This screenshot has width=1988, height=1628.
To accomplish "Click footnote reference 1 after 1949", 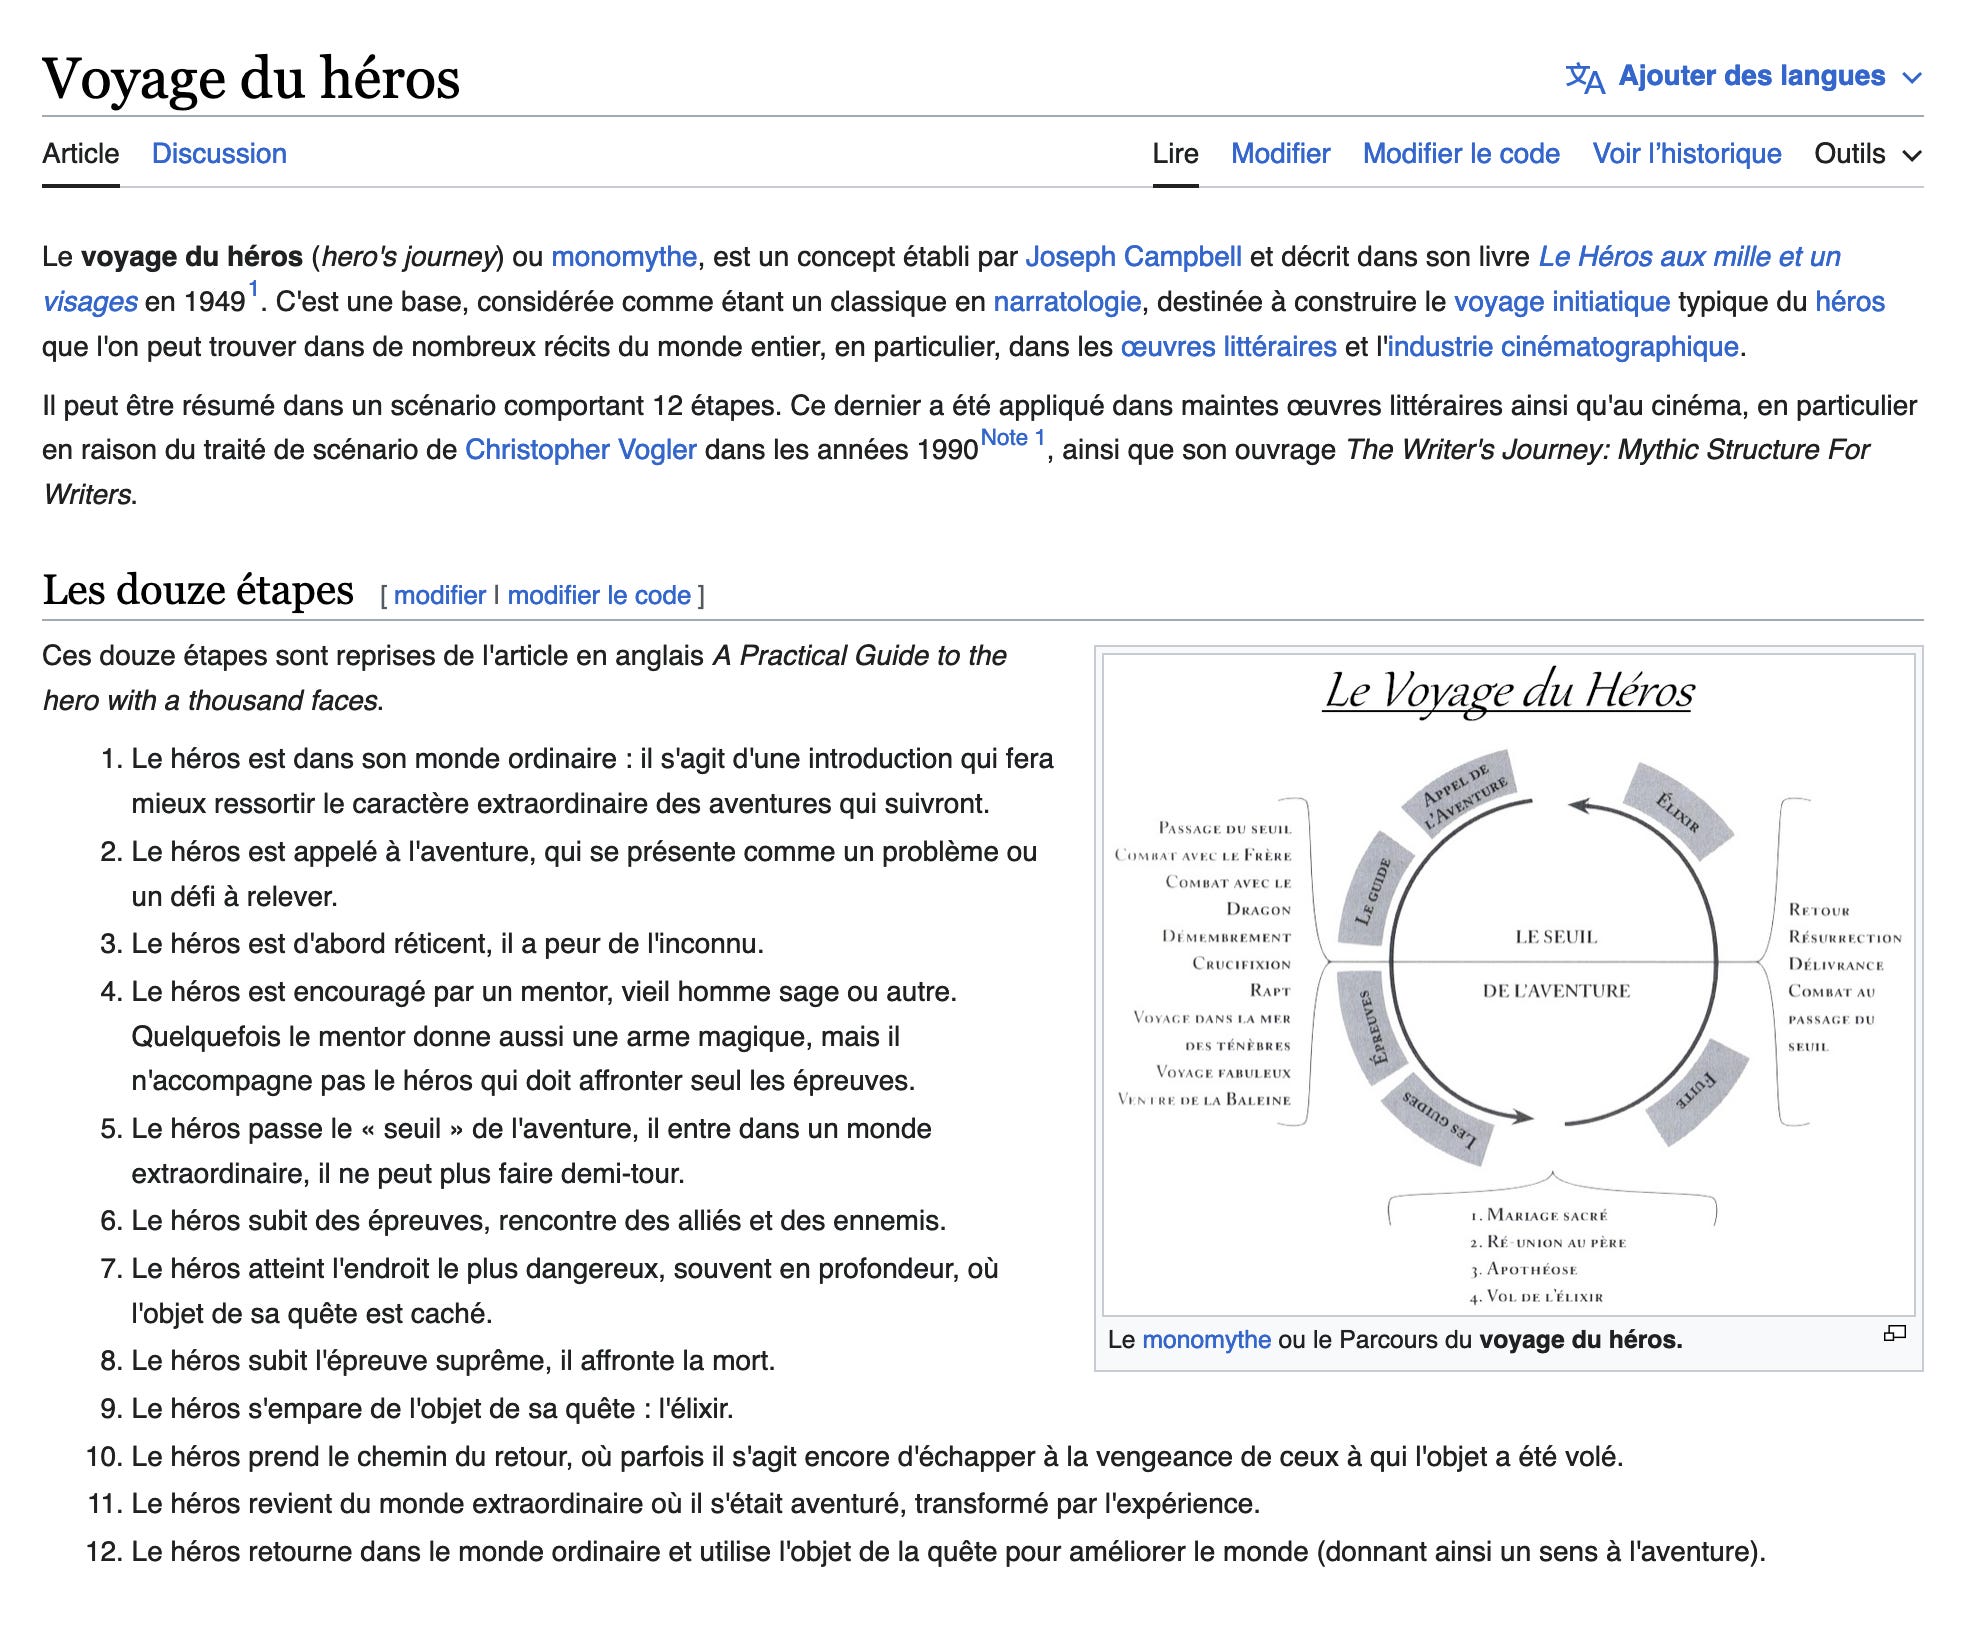I will pos(253,290).
